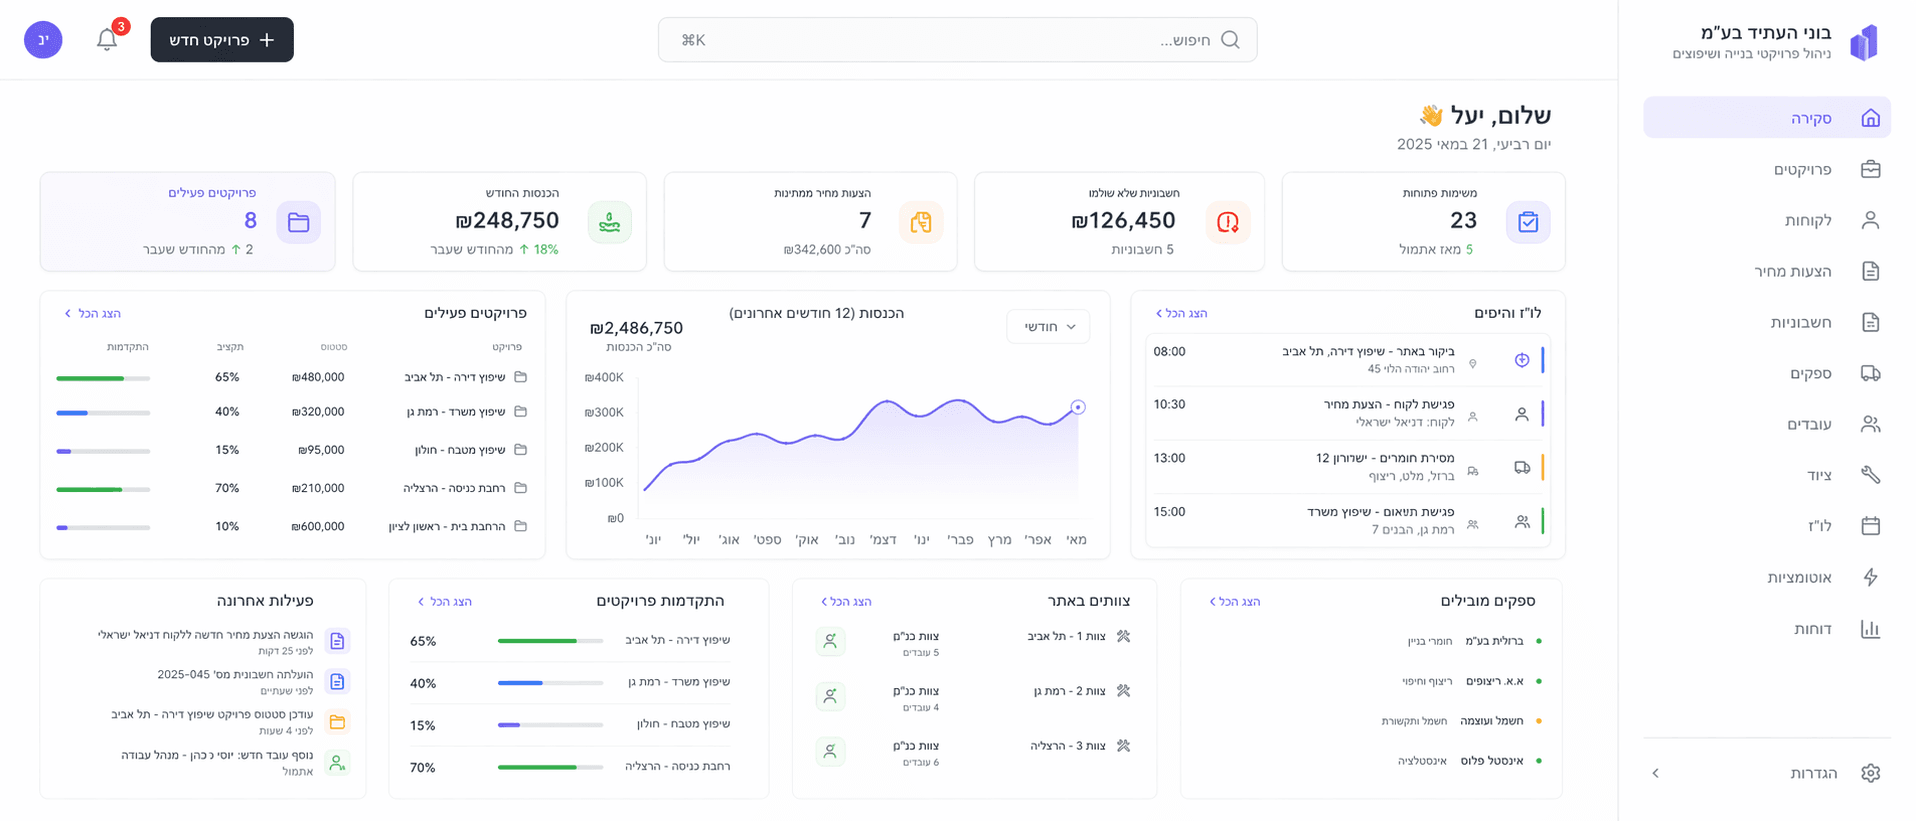The image size is (1916, 821).
Task: Click the פרויקט חדש button
Action: [222, 40]
